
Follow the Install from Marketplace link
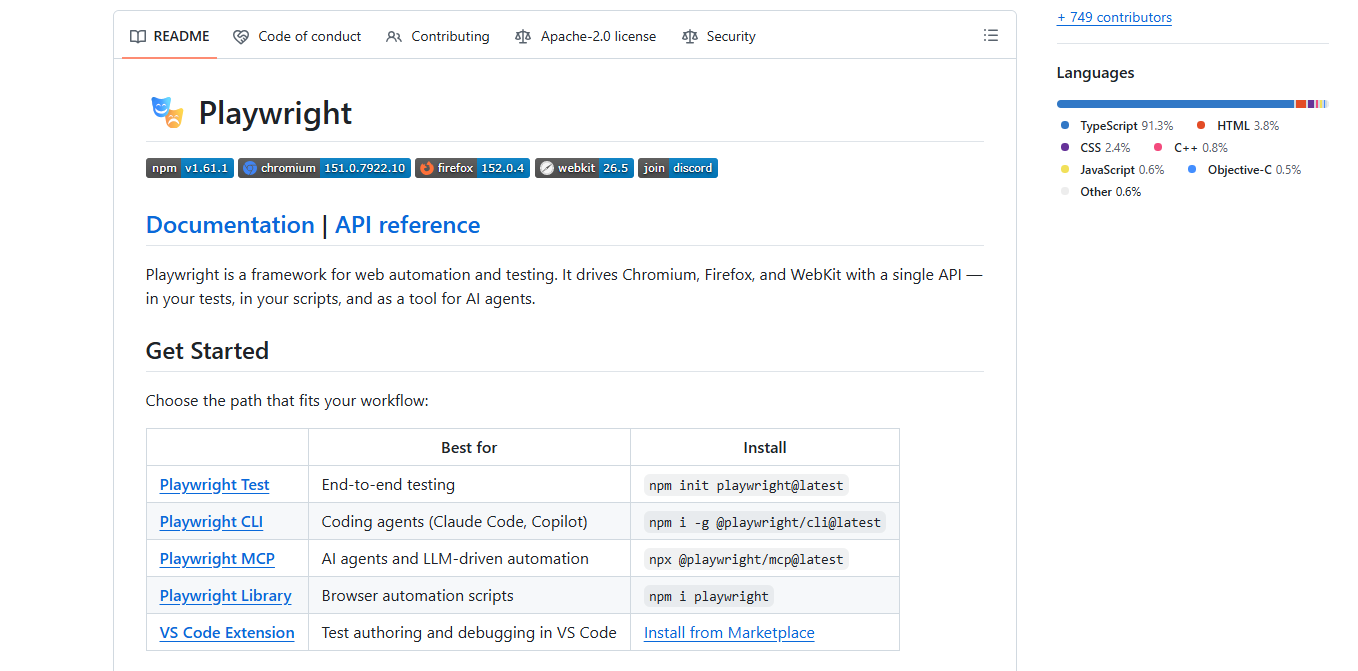pos(729,633)
